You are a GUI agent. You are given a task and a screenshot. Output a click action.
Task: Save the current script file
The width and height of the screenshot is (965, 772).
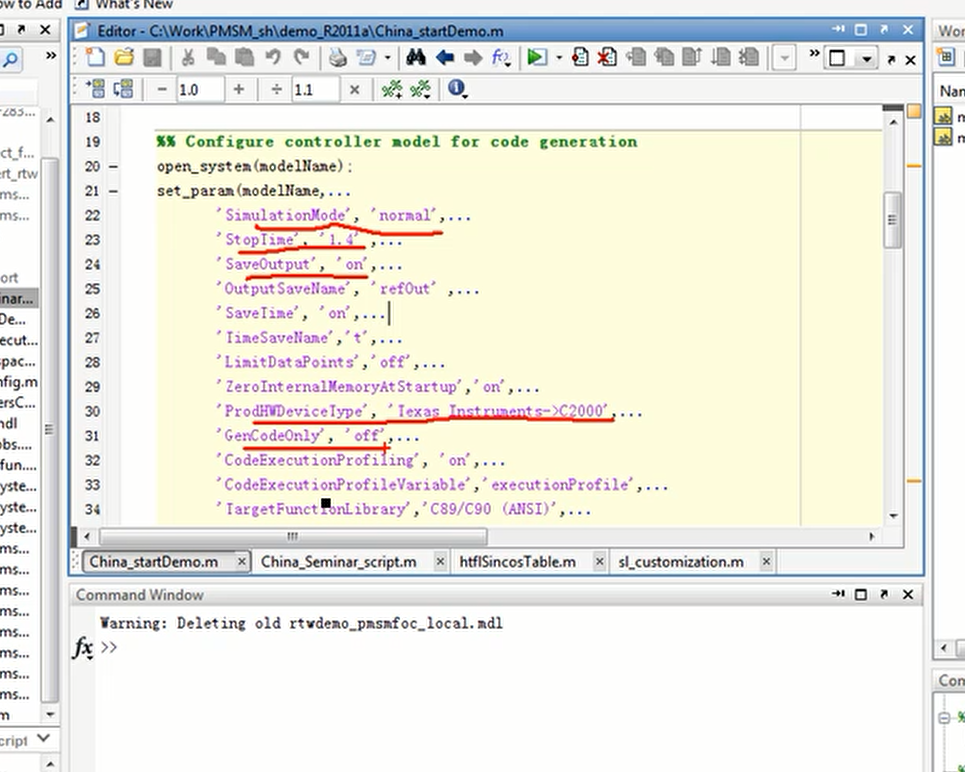152,57
